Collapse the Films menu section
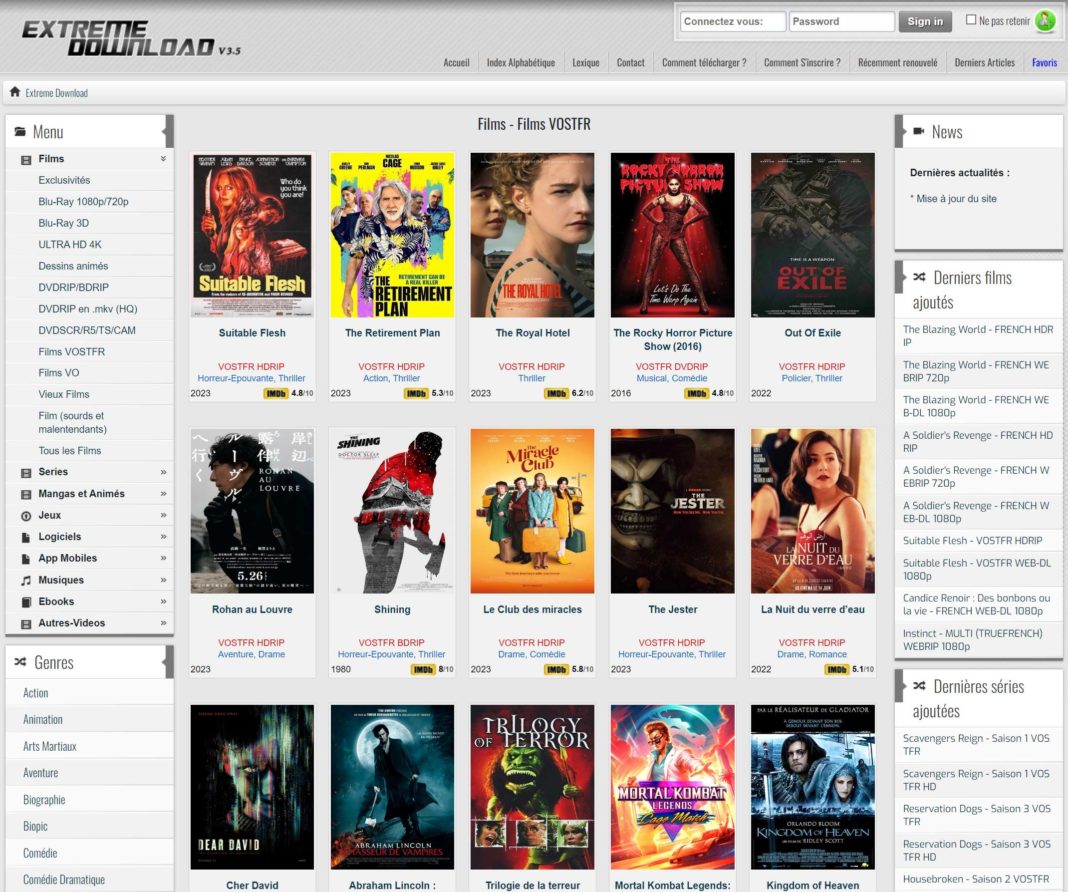 pos(163,159)
